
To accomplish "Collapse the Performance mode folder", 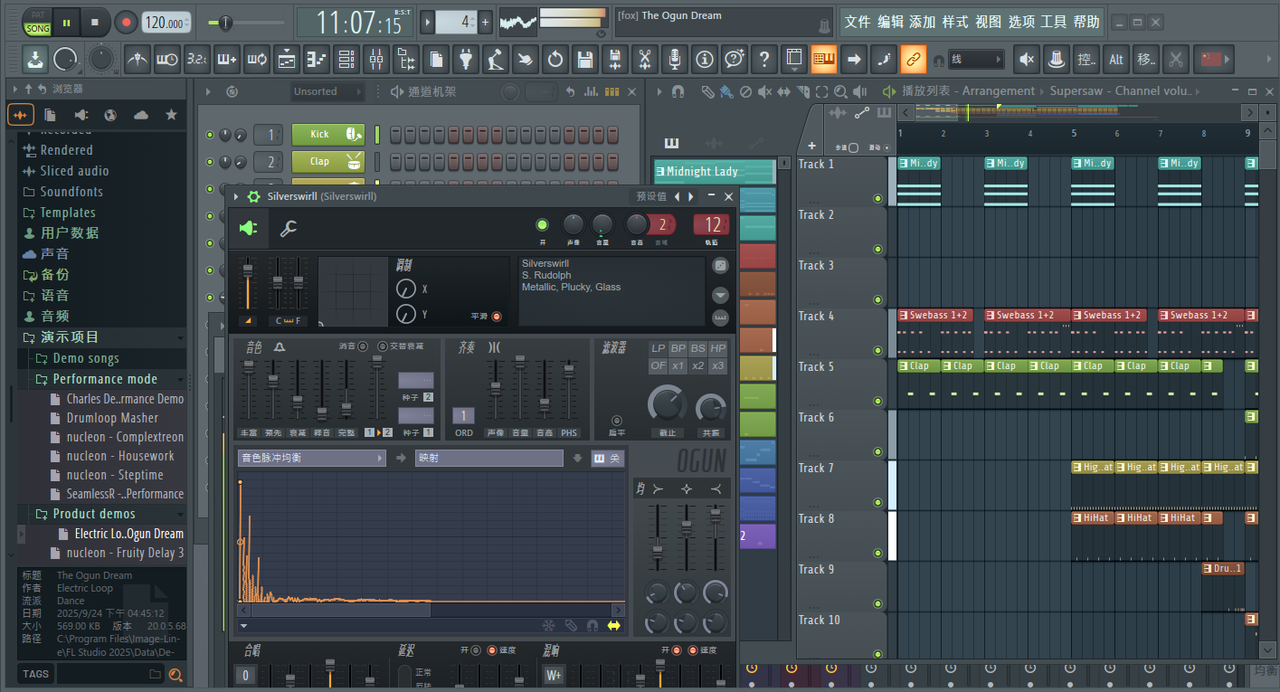I will pos(105,379).
